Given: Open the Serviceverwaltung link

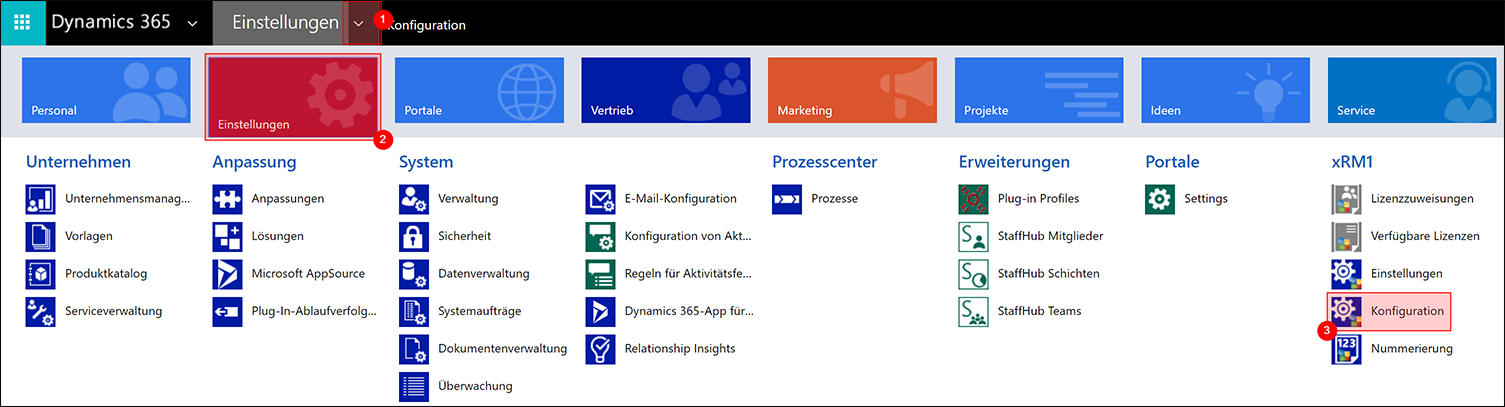Looking at the screenshot, I should 113,311.
